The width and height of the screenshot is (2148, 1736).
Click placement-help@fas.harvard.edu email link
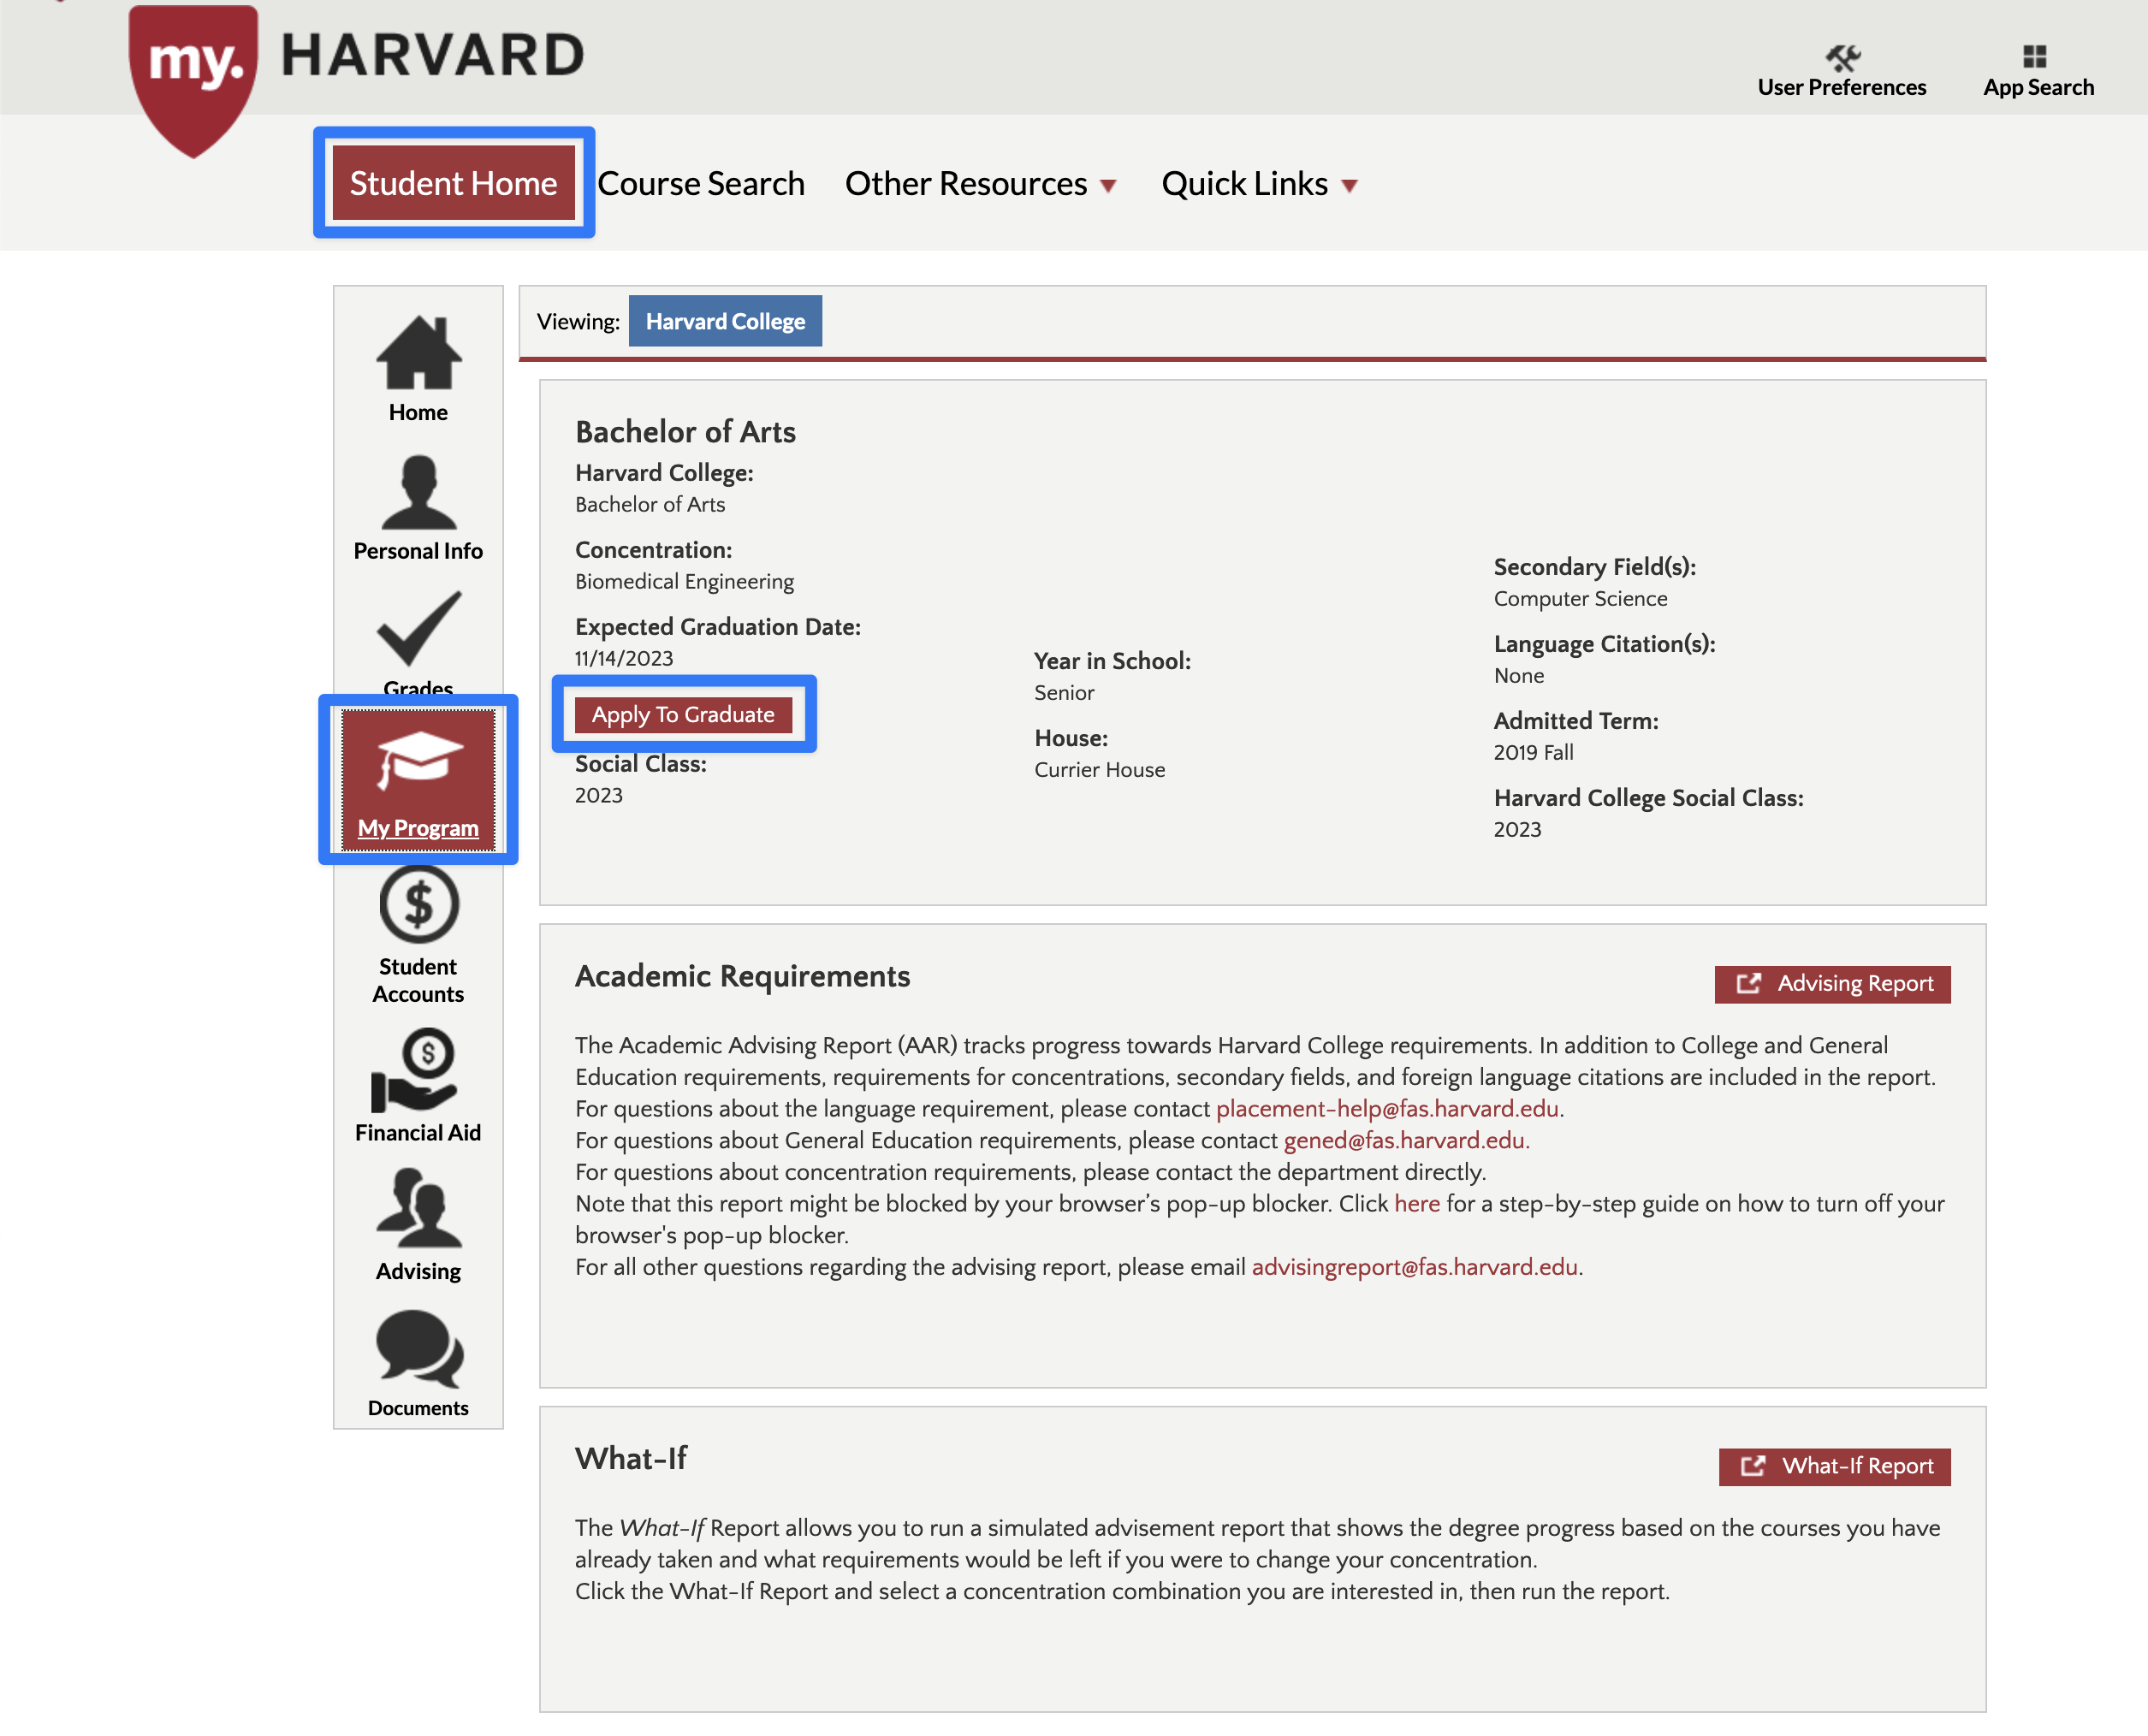[1386, 1108]
